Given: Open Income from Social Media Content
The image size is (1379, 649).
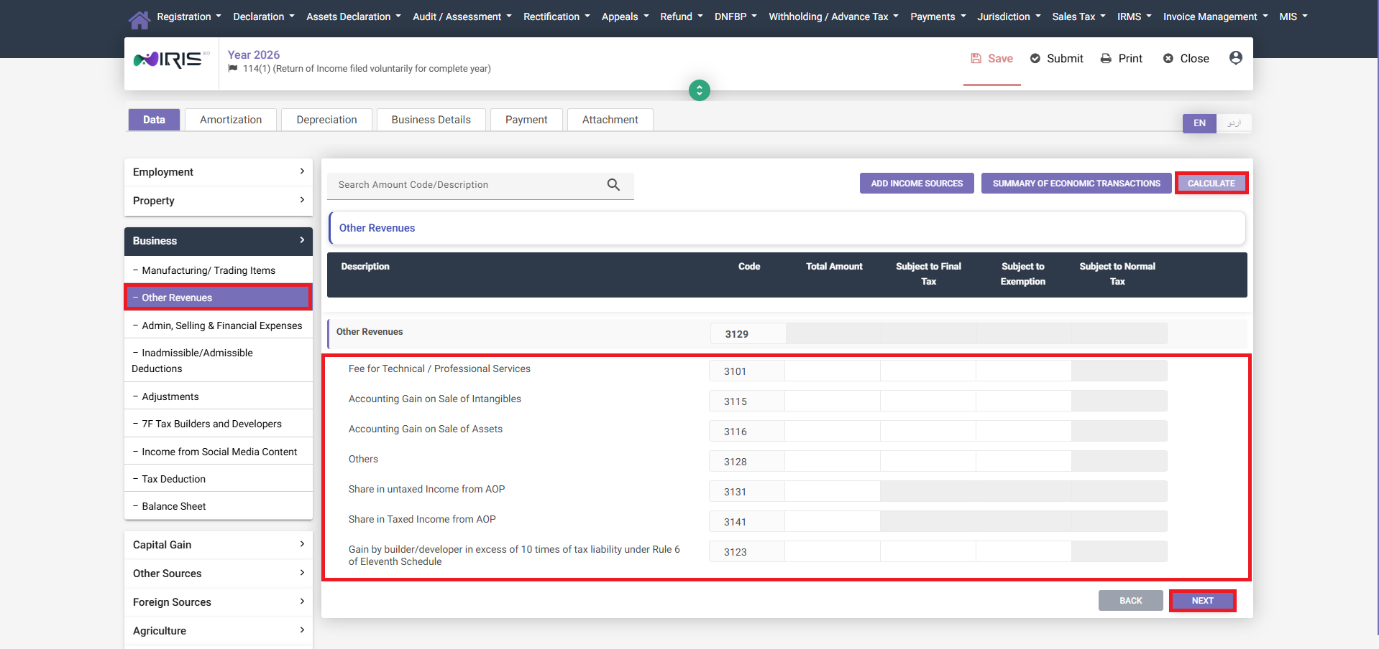Looking at the screenshot, I should pyautogui.click(x=218, y=452).
